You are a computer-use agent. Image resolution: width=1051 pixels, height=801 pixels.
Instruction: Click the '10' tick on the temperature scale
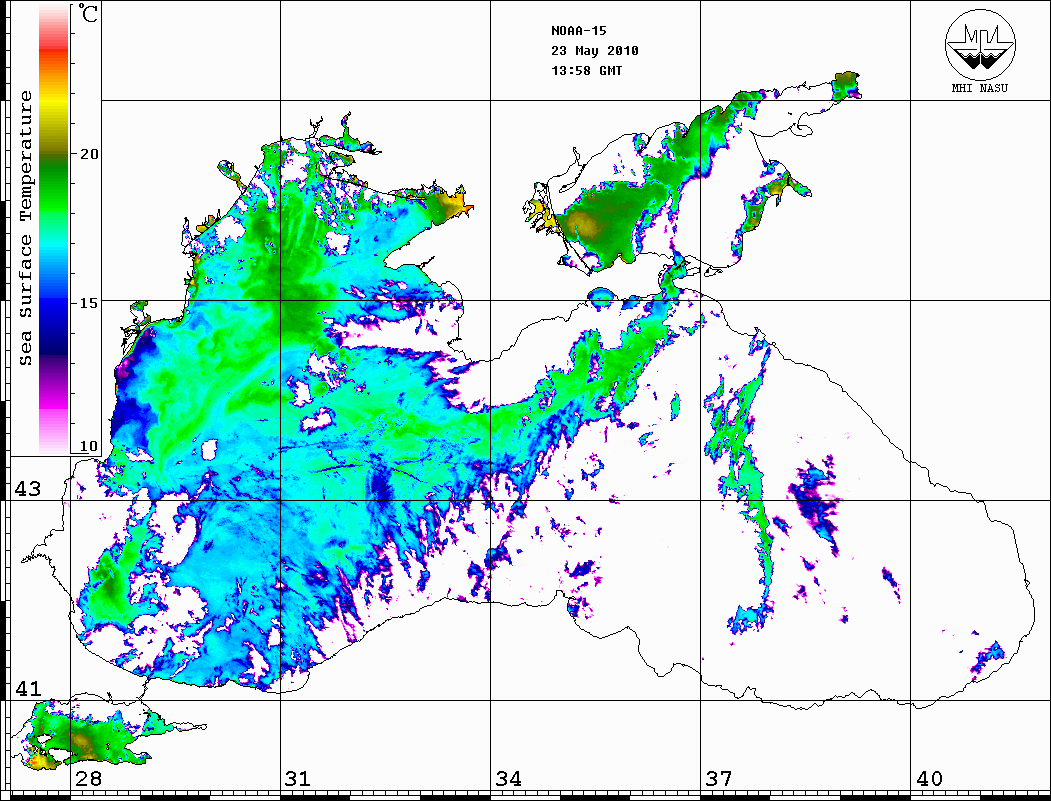pyautogui.click(x=88, y=446)
